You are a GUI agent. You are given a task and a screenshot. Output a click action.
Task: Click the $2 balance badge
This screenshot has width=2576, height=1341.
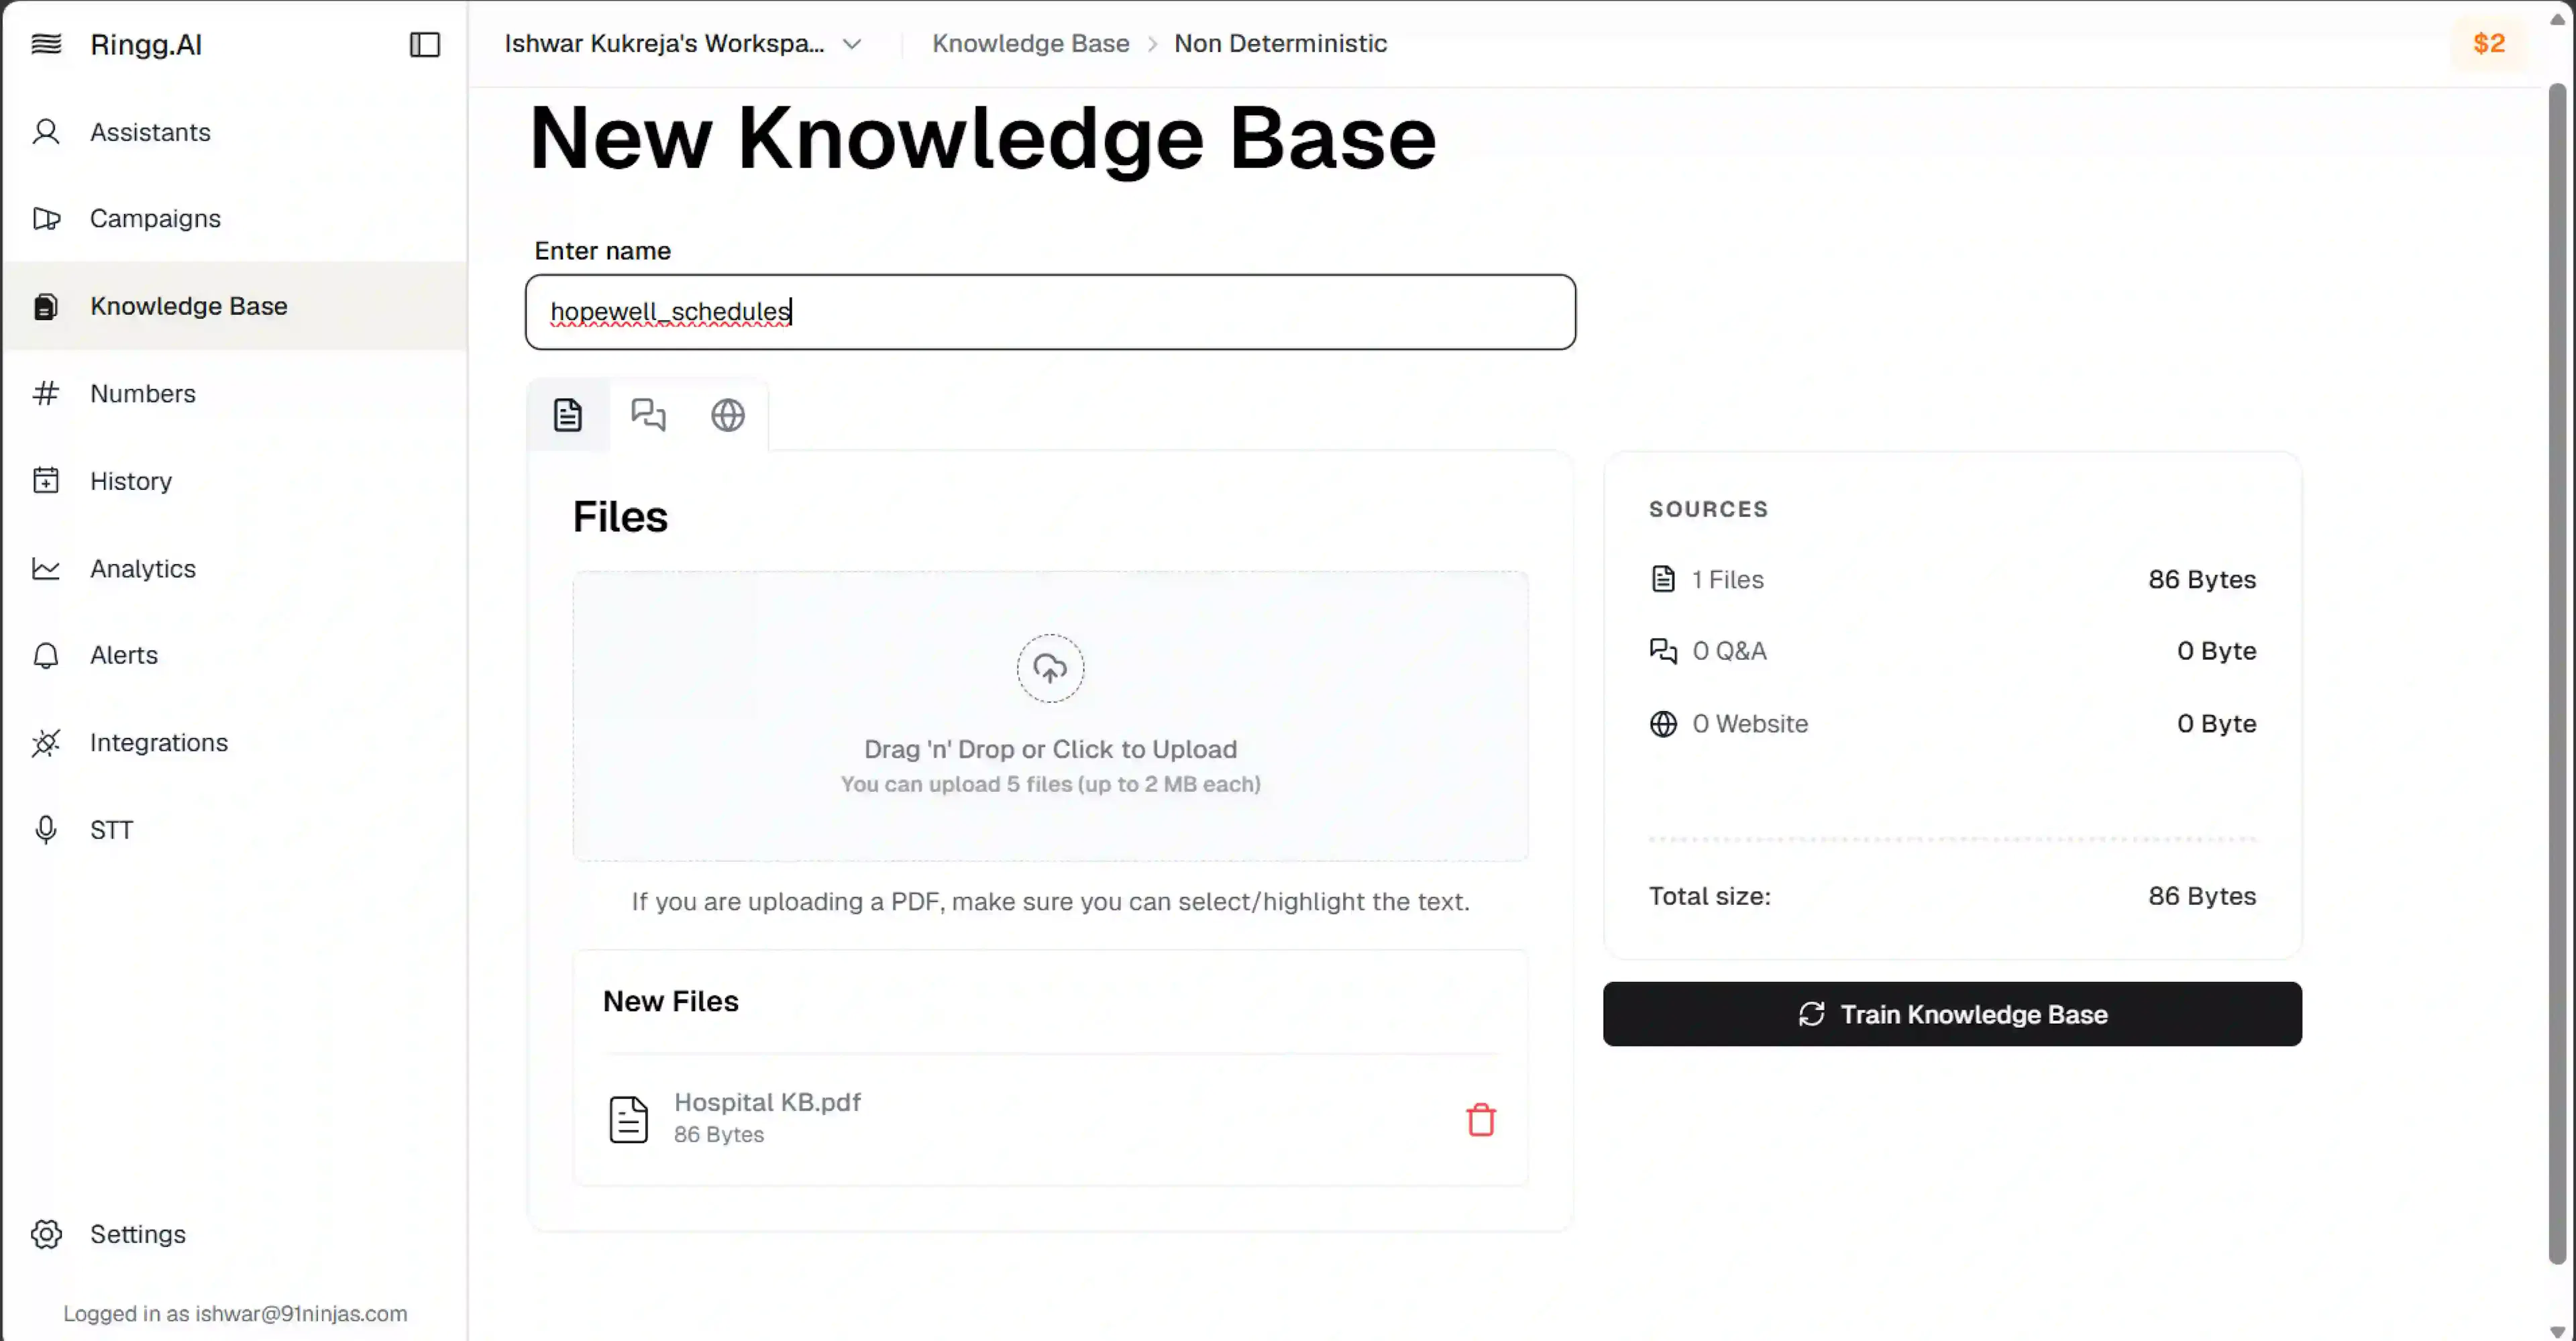click(x=2488, y=43)
